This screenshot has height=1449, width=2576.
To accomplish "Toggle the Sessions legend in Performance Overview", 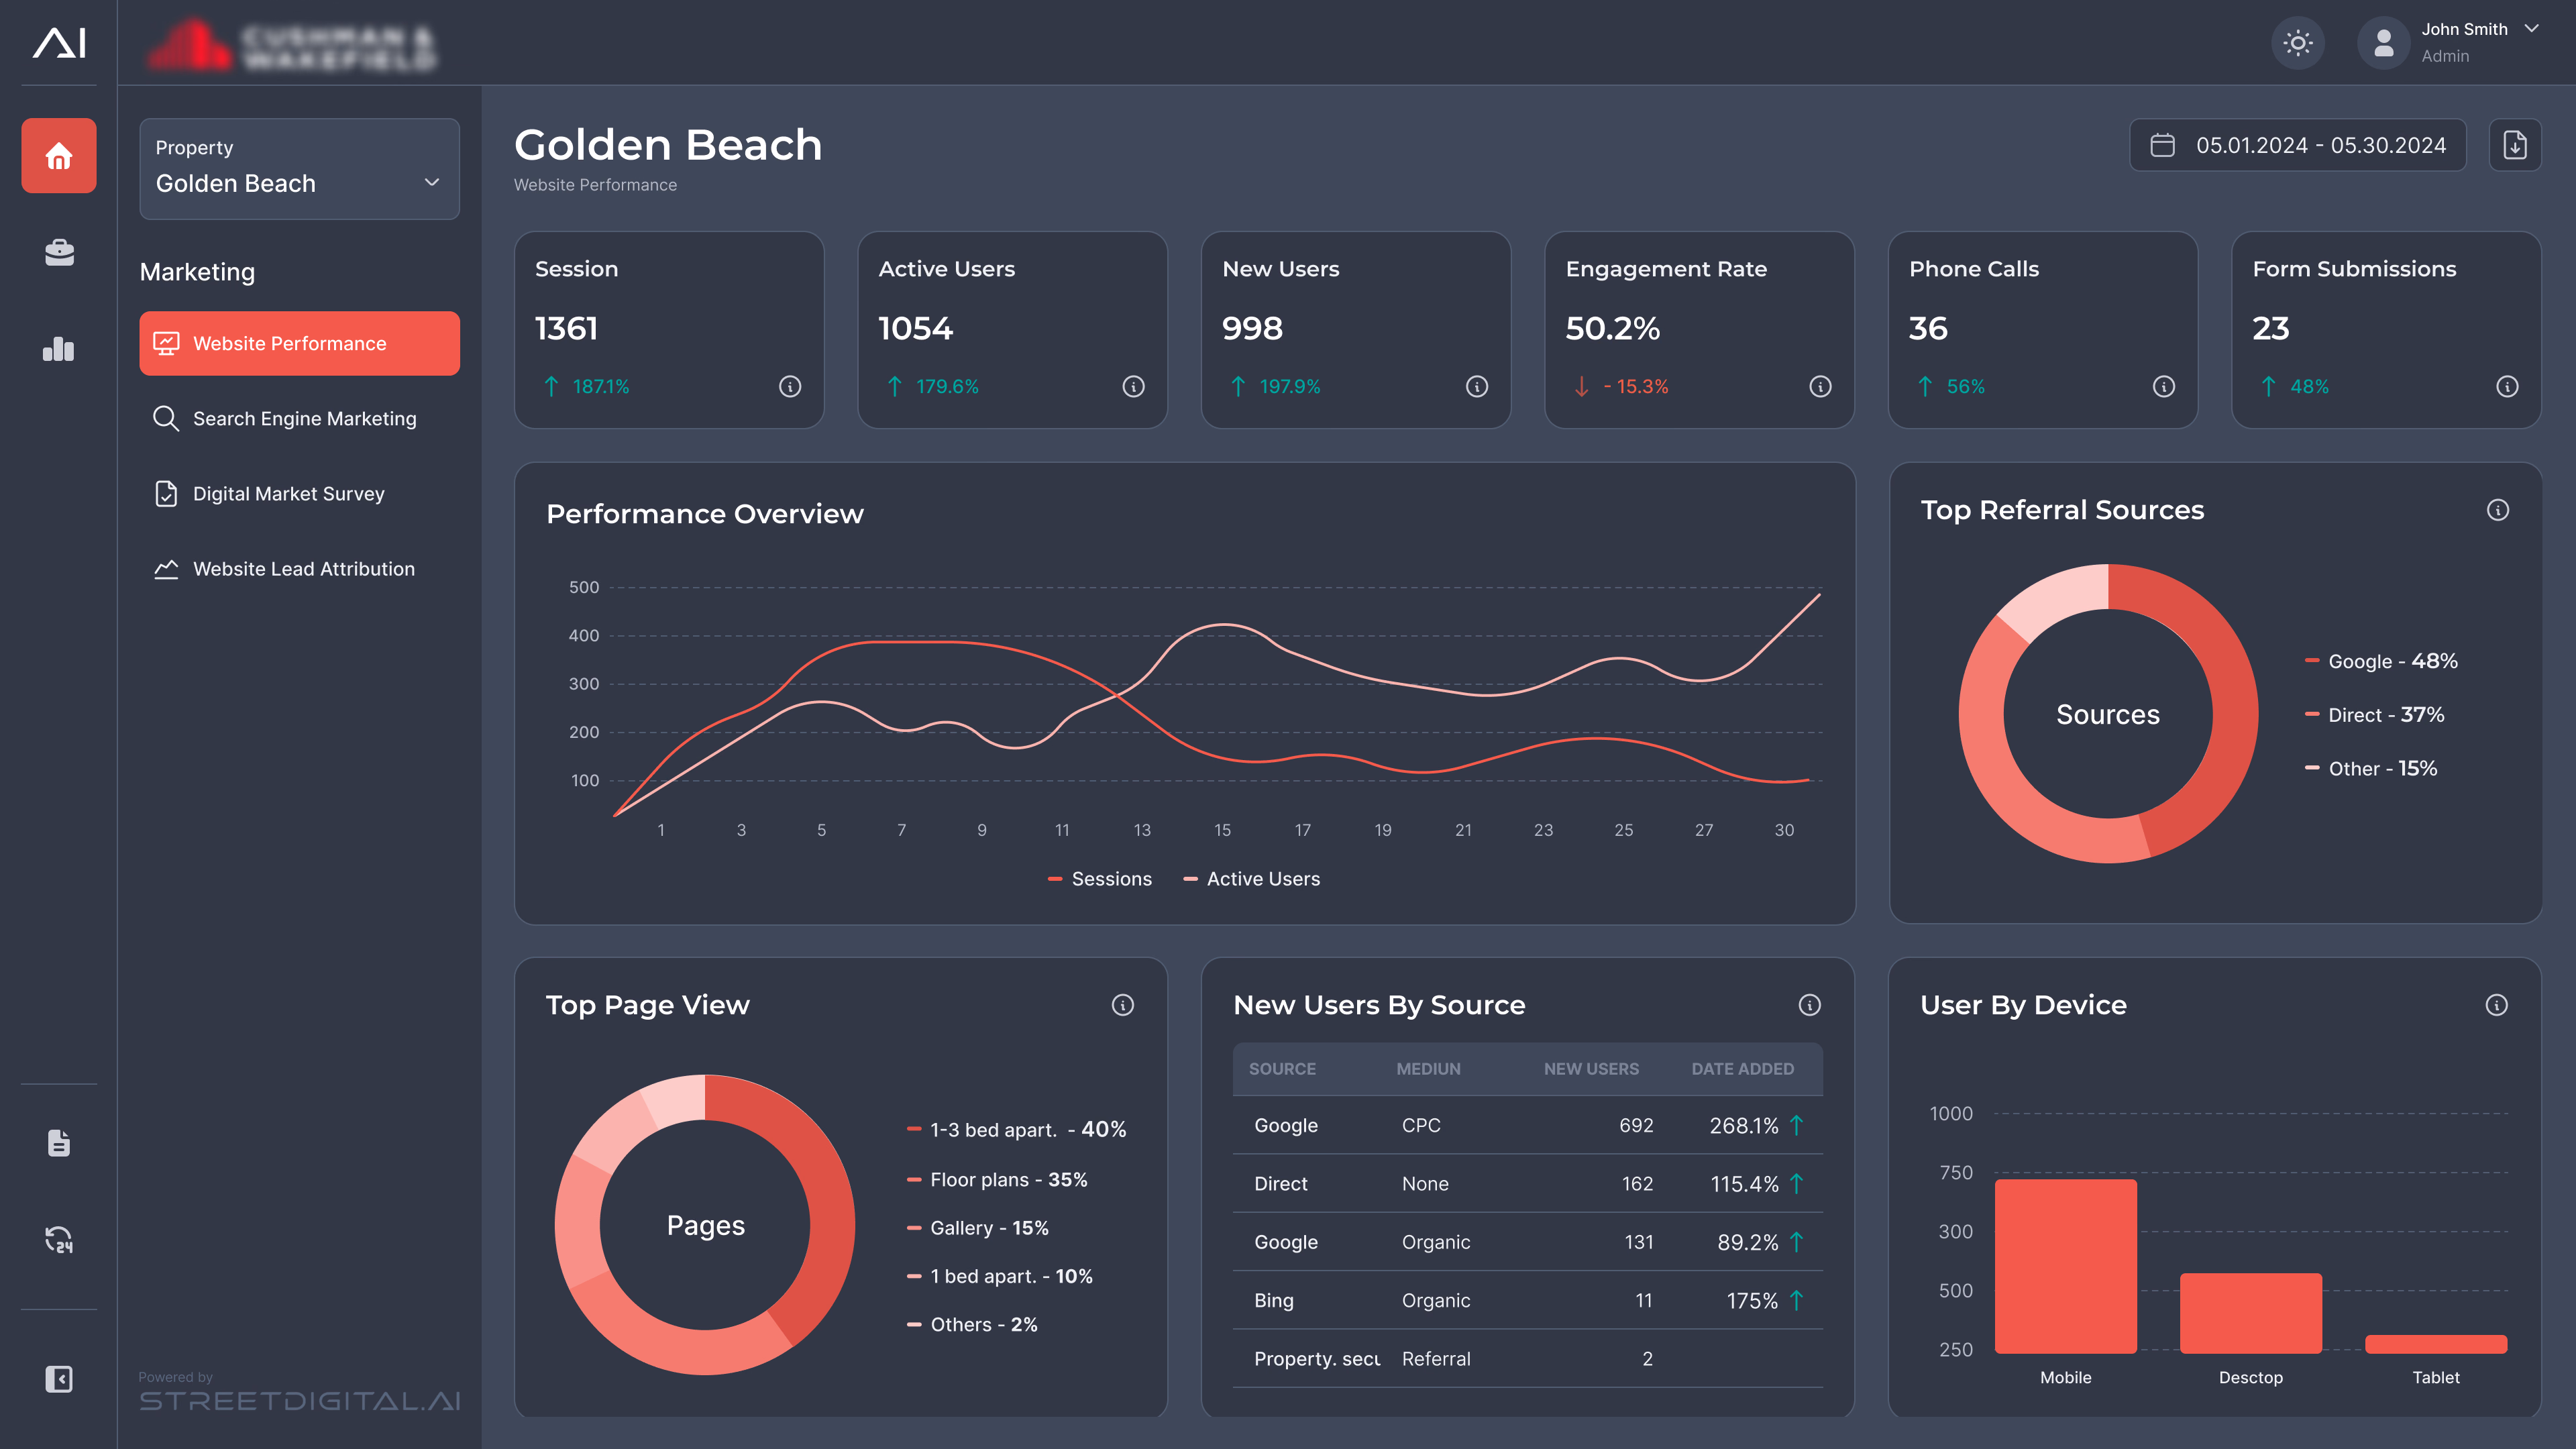I will pos(1100,879).
